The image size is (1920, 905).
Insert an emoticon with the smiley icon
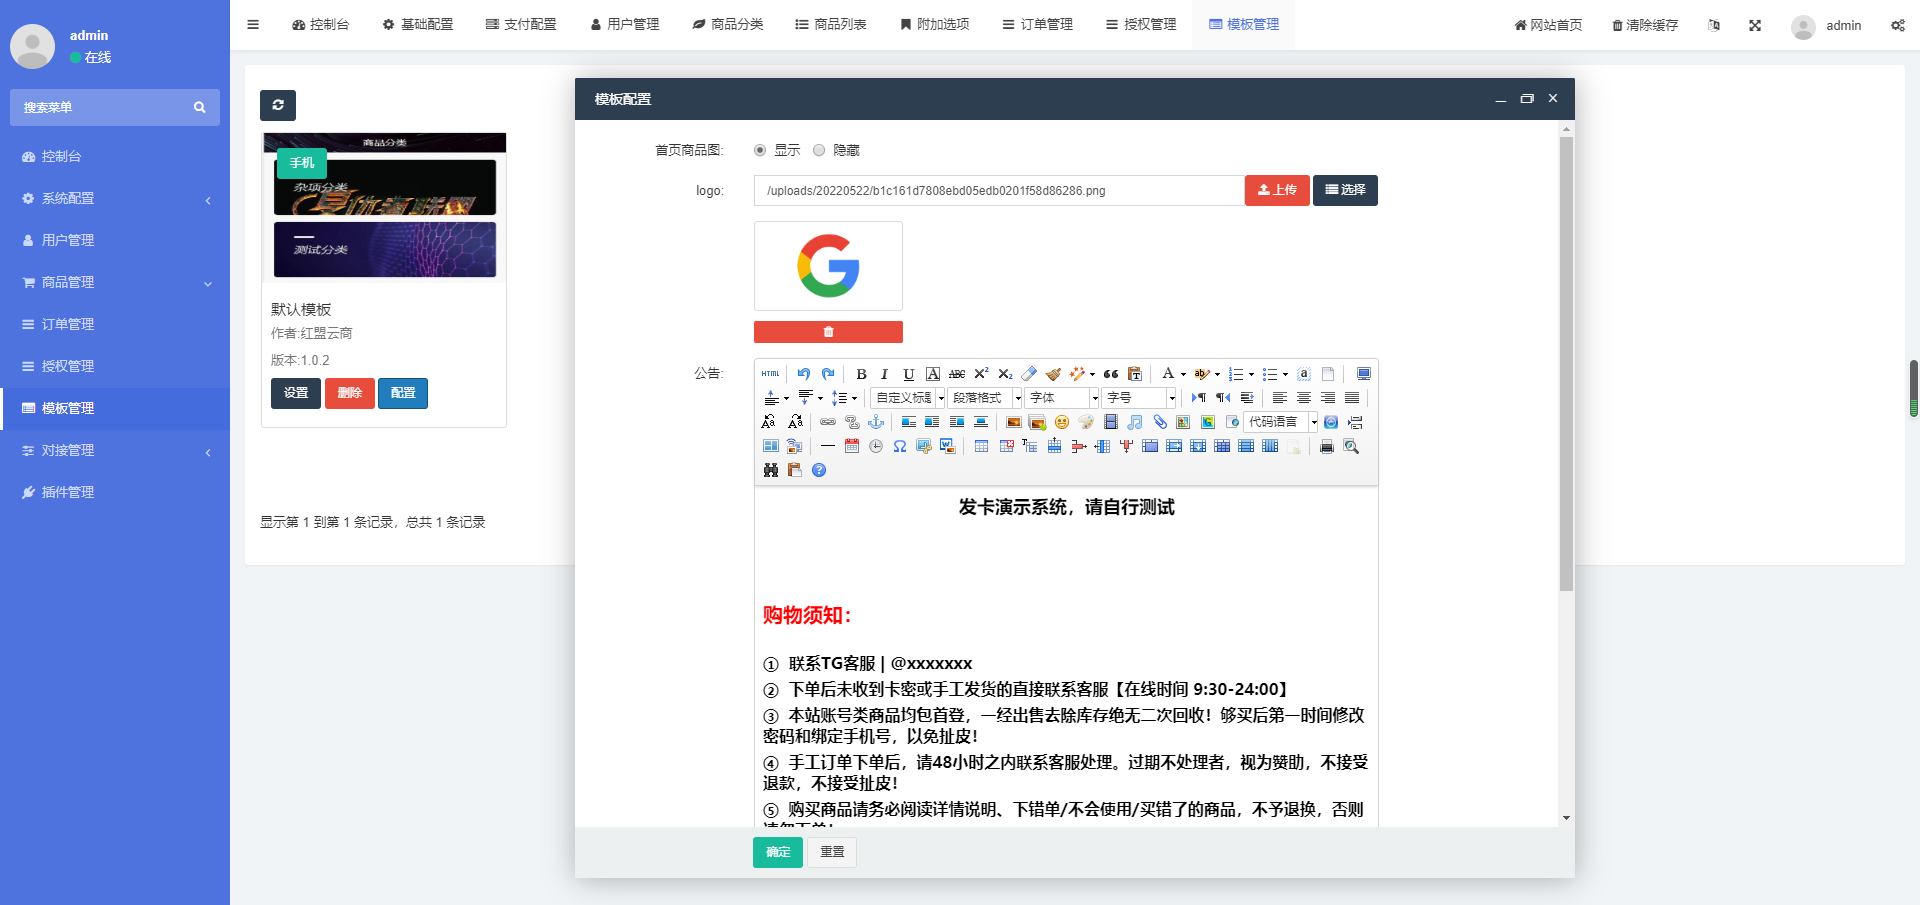(x=1062, y=422)
